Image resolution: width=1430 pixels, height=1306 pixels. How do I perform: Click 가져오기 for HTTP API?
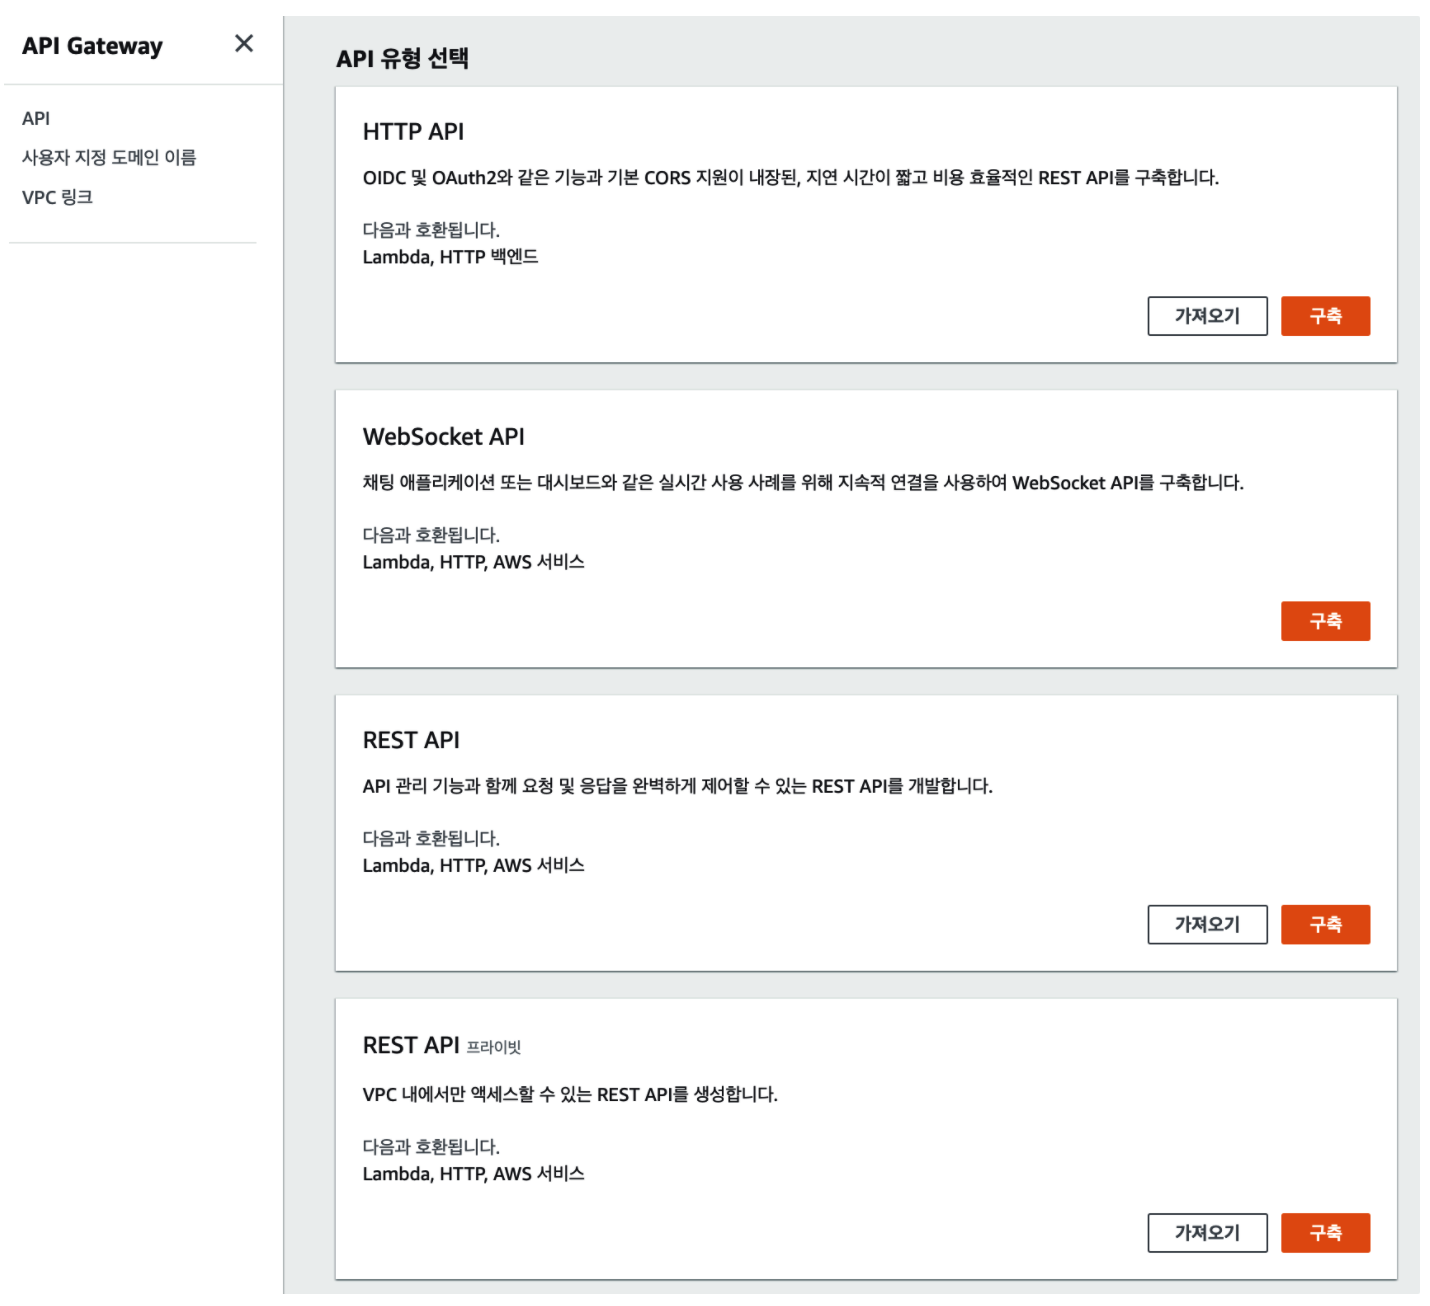click(x=1207, y=316)
